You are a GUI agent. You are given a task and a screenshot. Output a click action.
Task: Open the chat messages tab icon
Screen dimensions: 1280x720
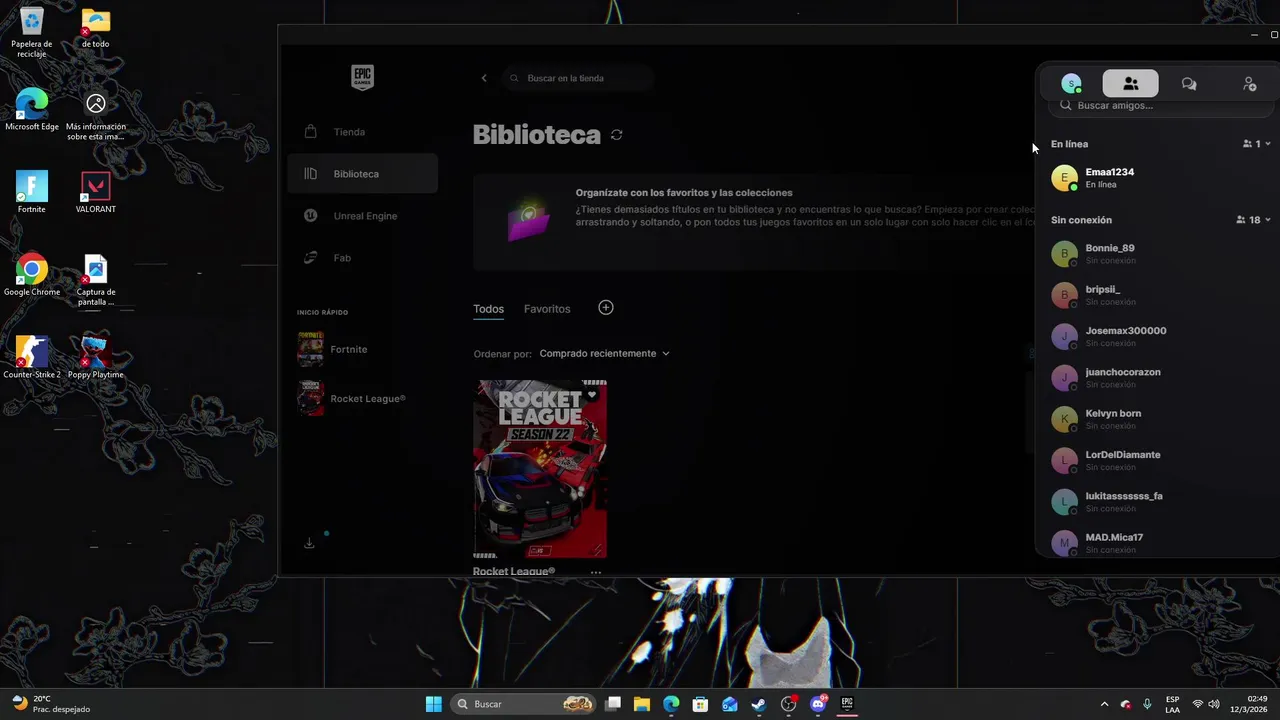coord(1189,84)
